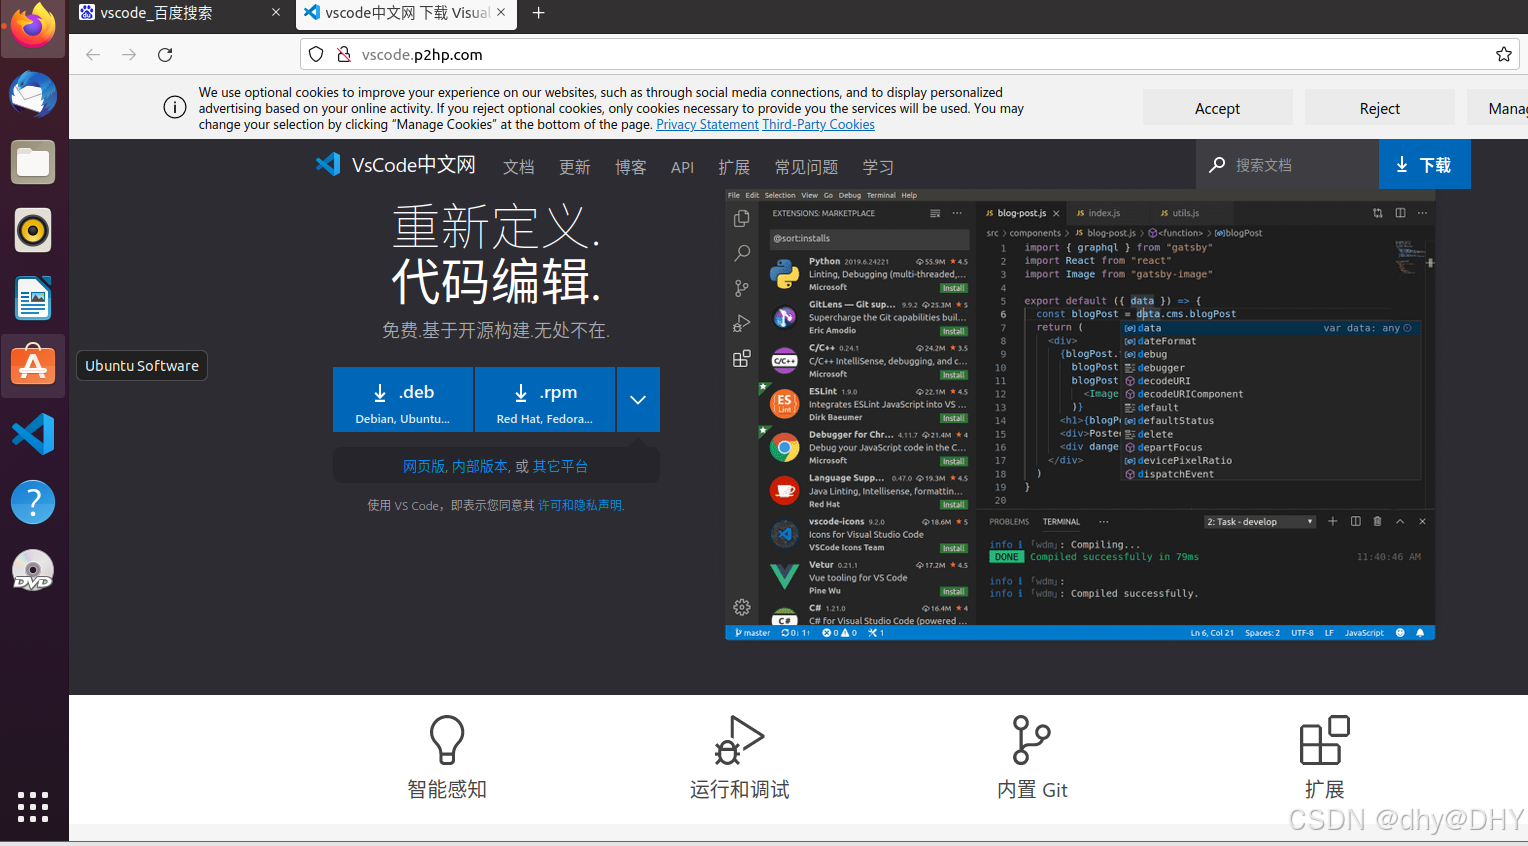Click the address bar URL vscode.p2hp.com
This screenshot has height=846, width=1528.
pyautogui.click(x=422, y=55)
